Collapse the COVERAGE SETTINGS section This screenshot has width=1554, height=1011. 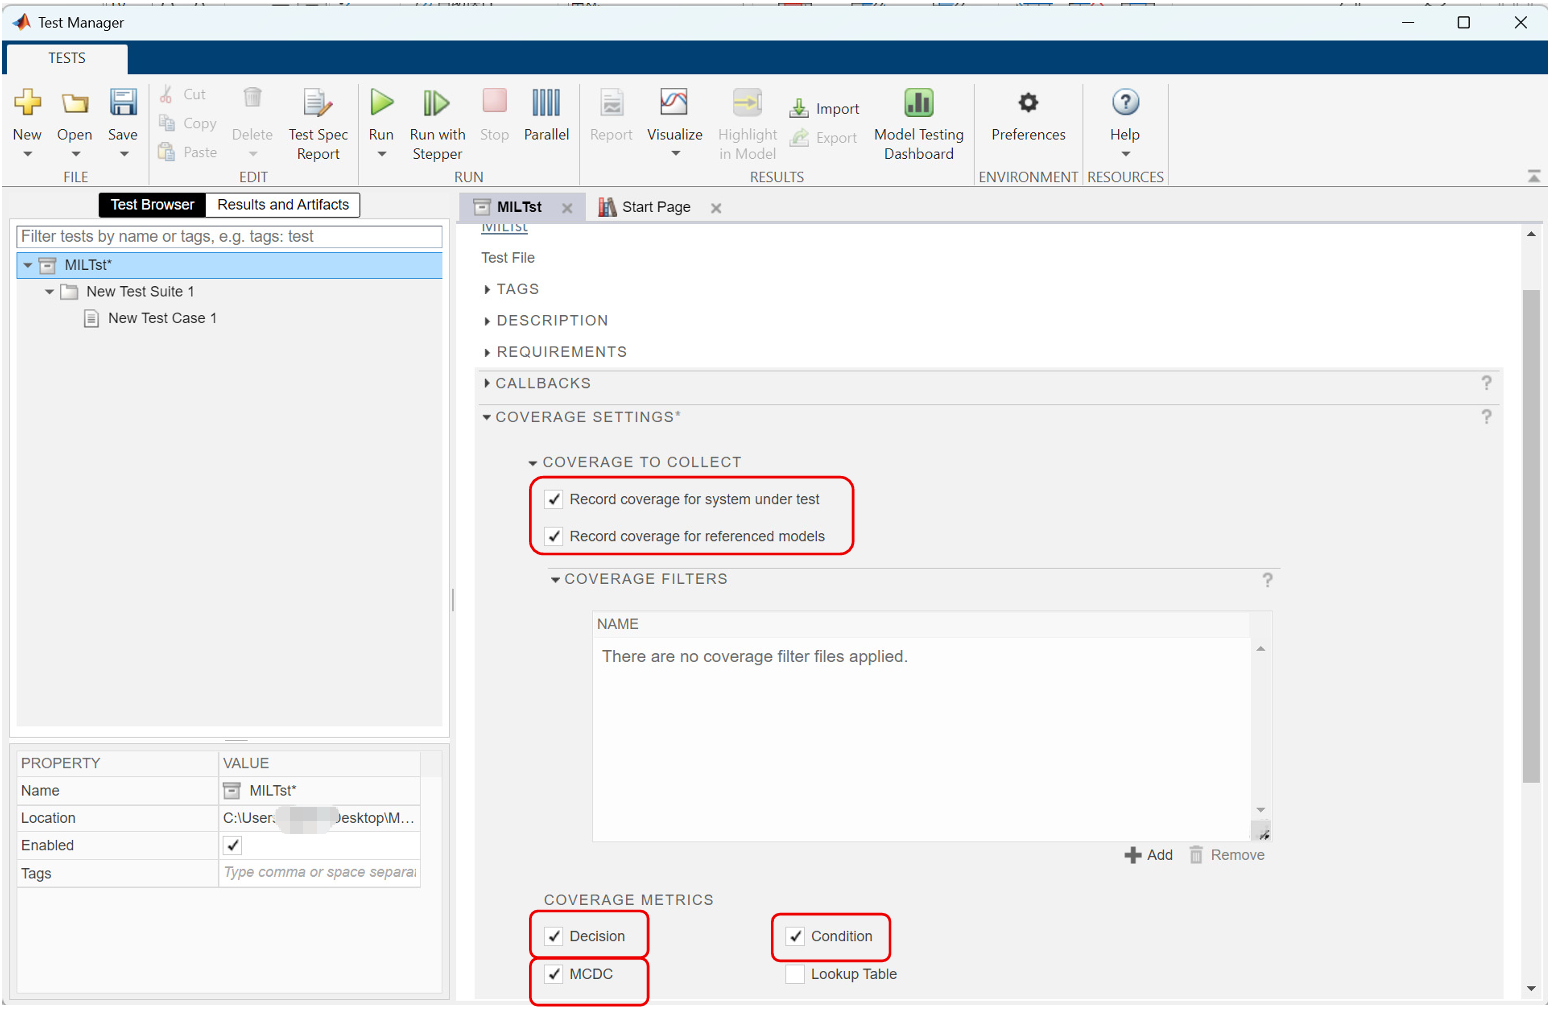[x=487, y=417]
